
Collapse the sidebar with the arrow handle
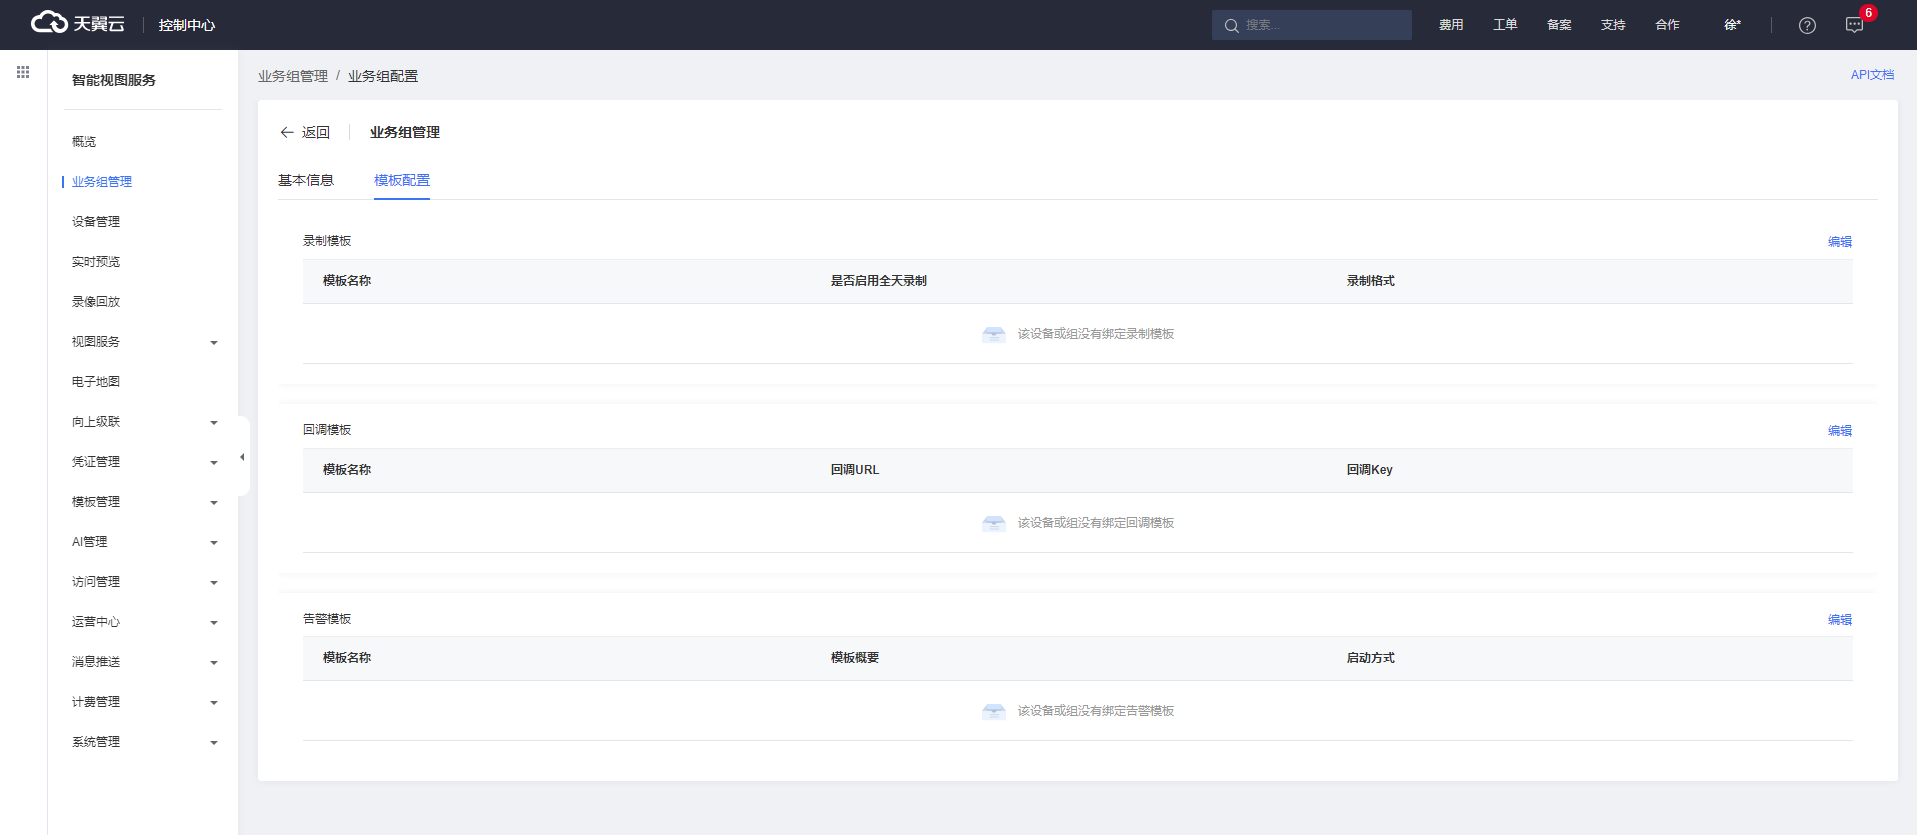tap(242, 457)
